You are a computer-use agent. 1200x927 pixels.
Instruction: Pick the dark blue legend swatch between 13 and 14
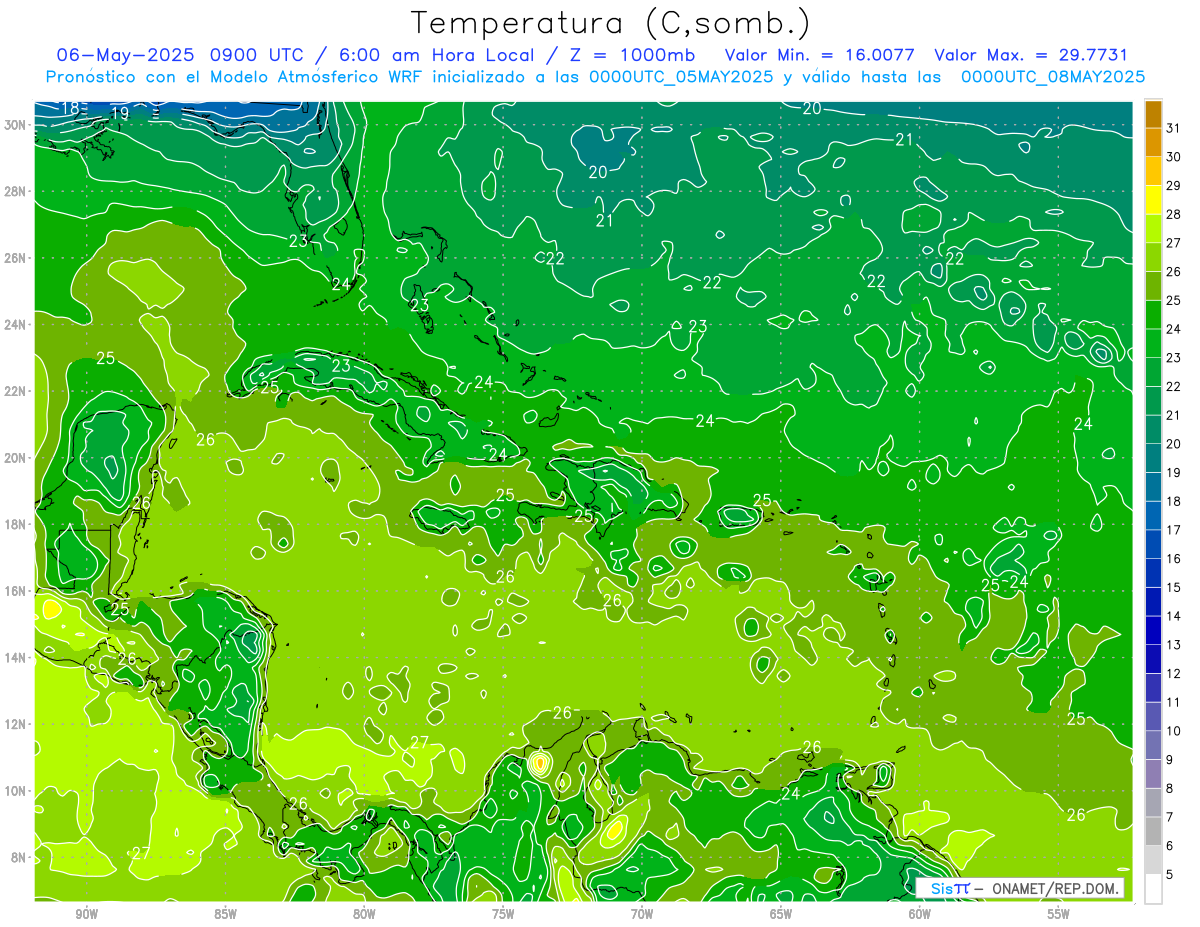click(x=1153, y=631)
